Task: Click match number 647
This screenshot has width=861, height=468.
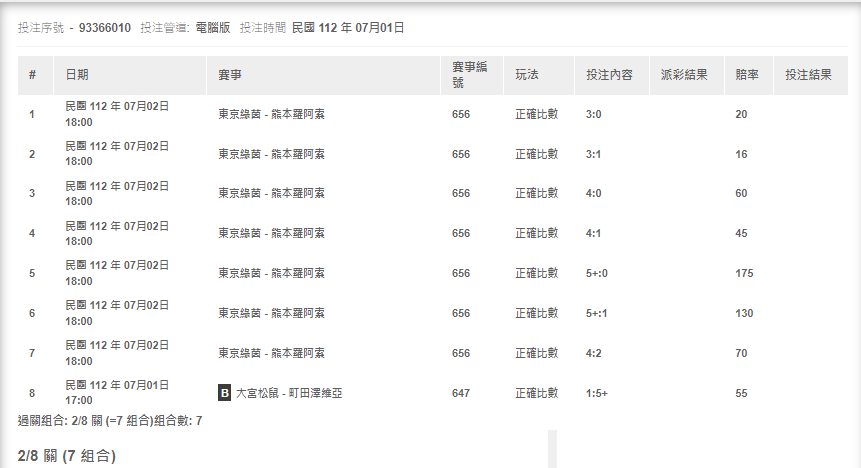Action: point(461,393)
